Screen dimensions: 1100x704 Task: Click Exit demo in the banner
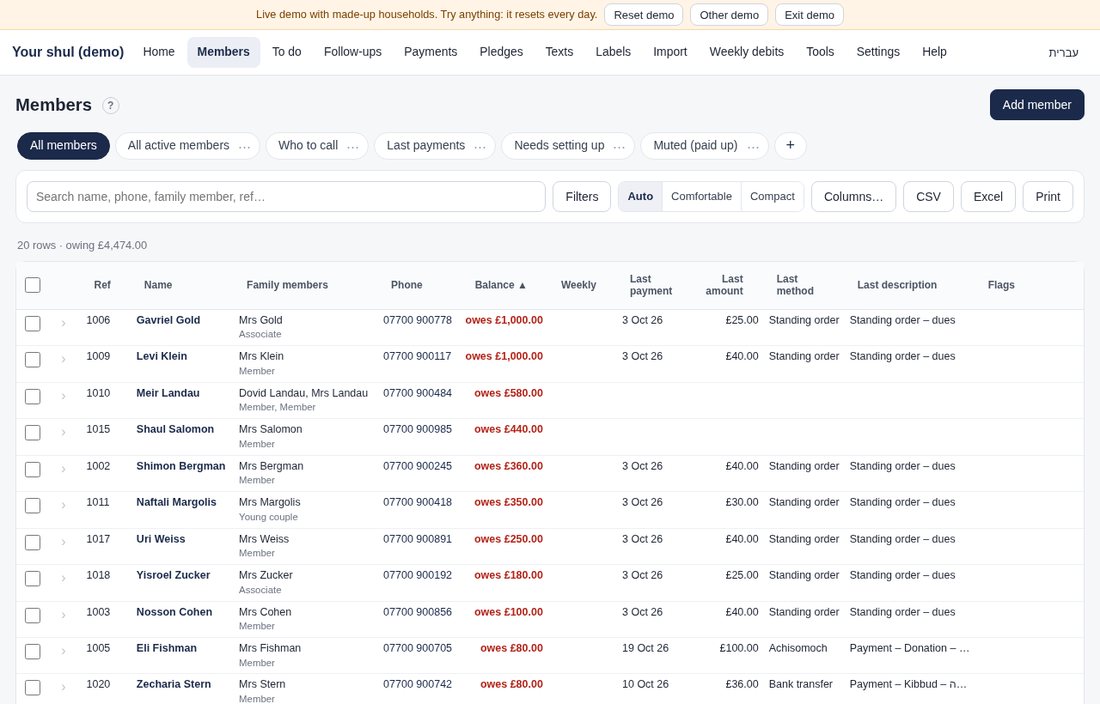coord(809,15)
